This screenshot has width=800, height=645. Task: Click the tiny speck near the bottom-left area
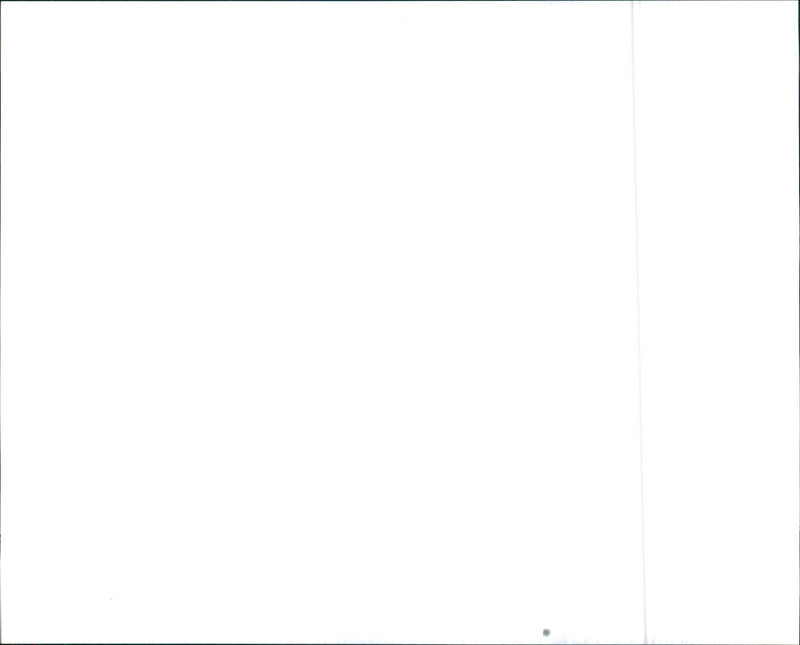click(111, 599)
